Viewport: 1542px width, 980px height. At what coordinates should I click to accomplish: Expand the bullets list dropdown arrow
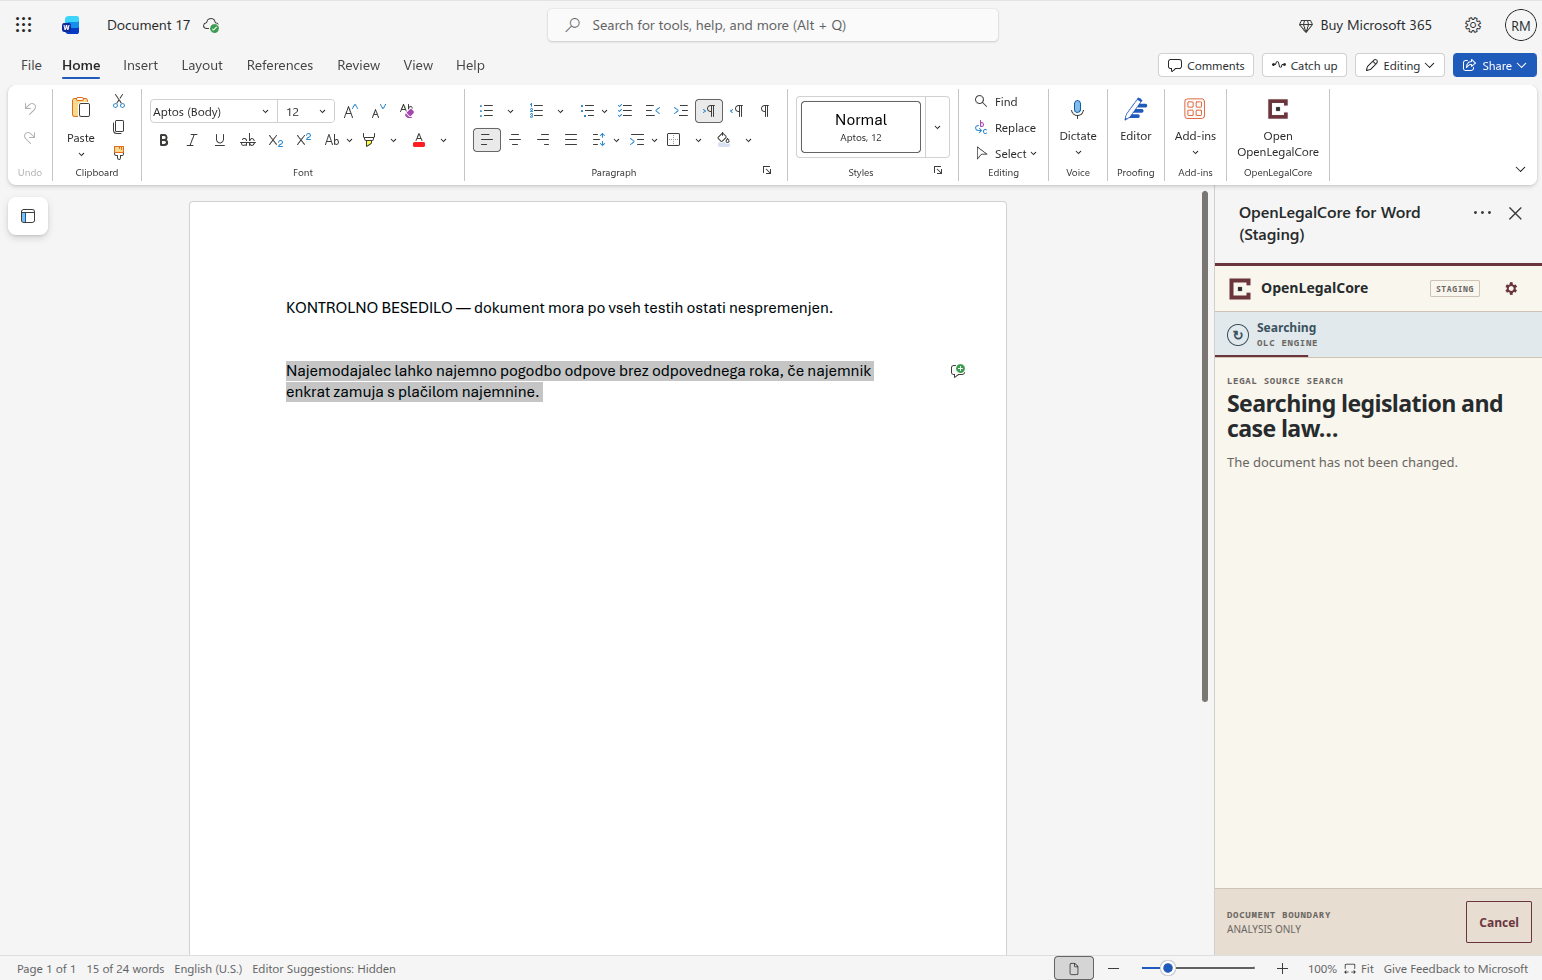(x=510, y=111)
